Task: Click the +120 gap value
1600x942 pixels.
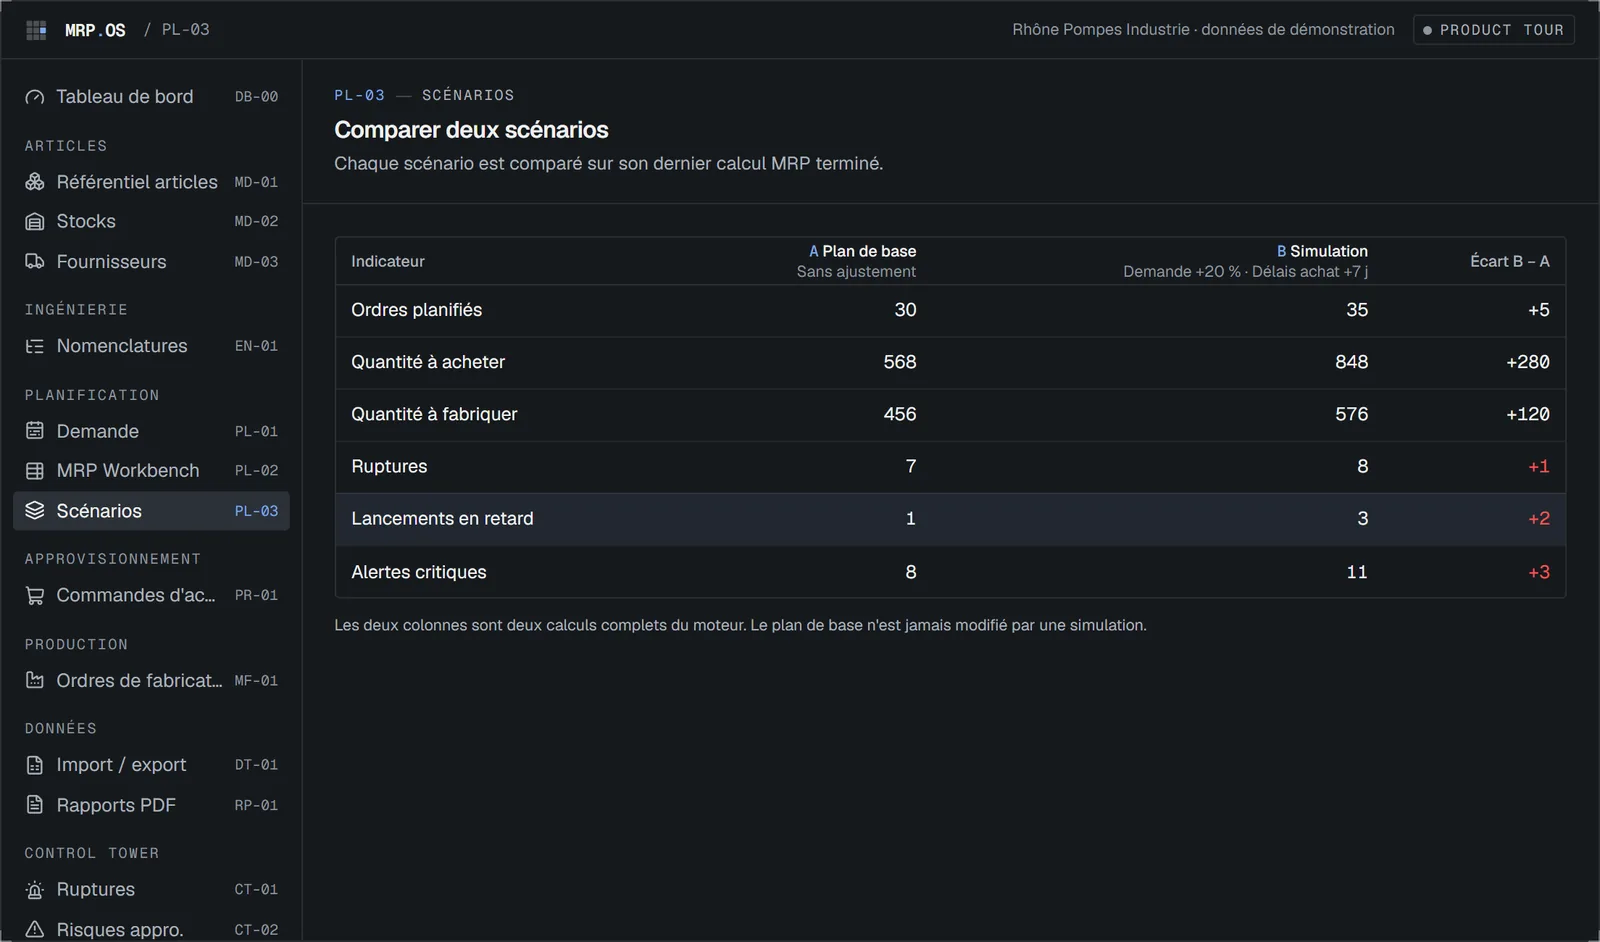Action: (x=1528, y=414)
